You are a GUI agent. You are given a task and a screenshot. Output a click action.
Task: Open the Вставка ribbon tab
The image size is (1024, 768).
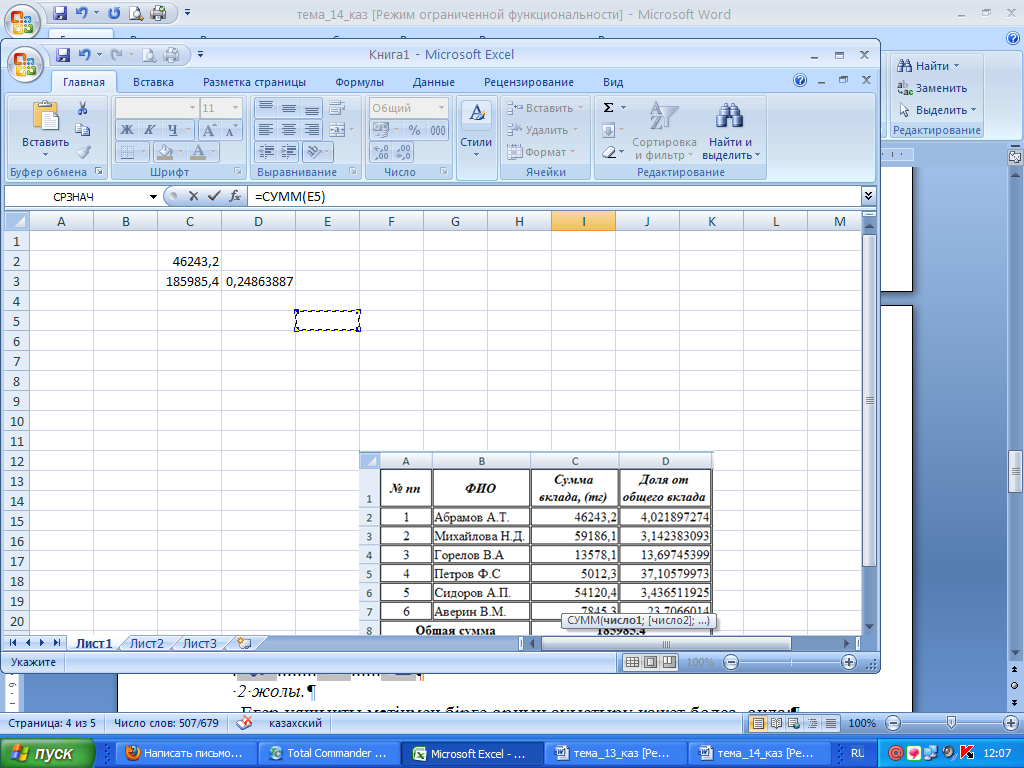(153, 82)
